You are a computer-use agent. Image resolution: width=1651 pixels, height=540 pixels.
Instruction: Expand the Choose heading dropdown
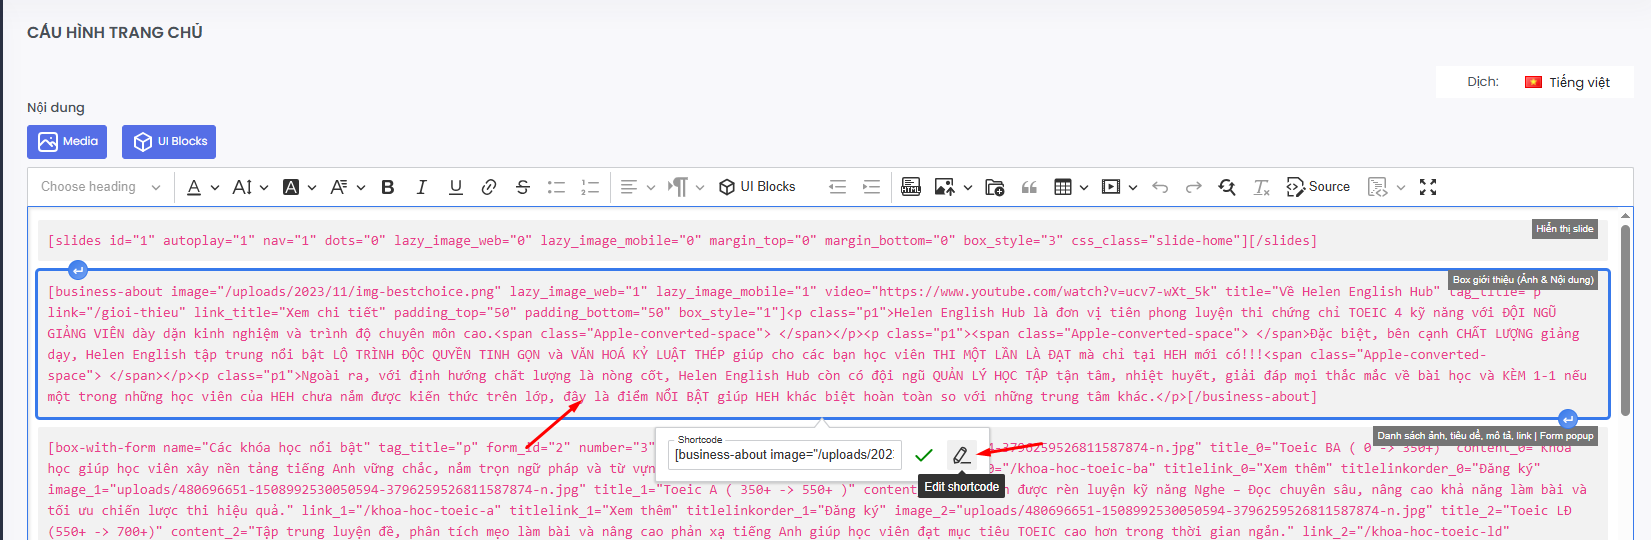coord(100,187)
